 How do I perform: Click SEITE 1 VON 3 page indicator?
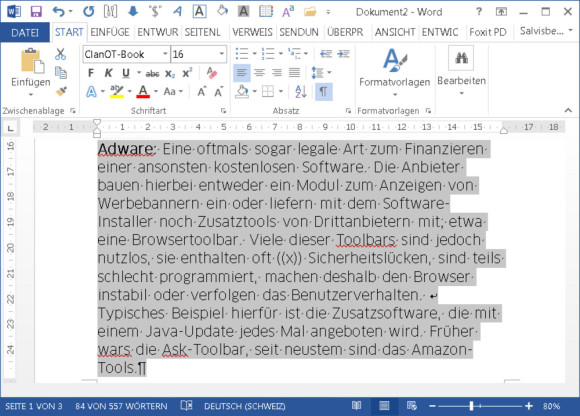(x=34, y=406)
